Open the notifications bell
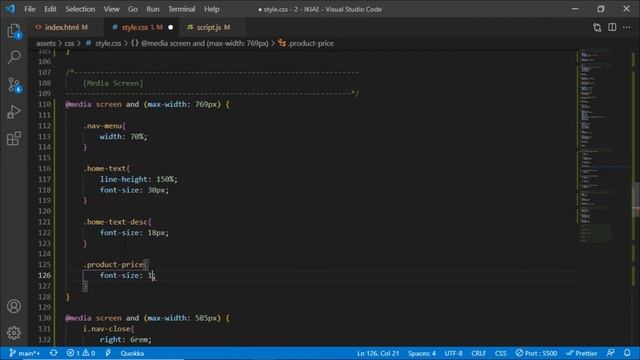 pyautogui.click(x=627, y=353)
